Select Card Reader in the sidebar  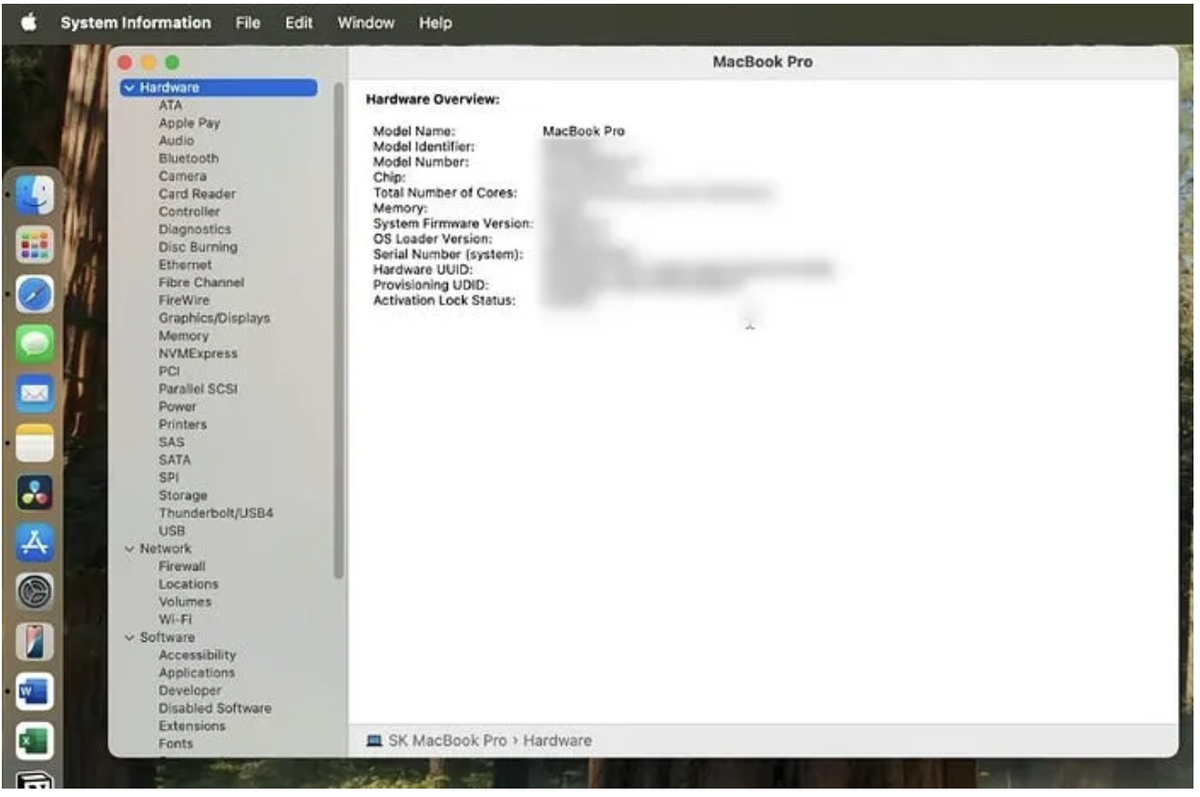tap(197, 194)
